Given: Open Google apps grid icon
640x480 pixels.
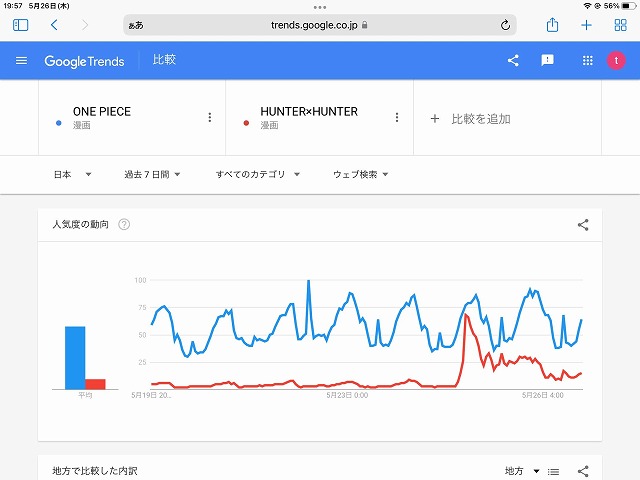Looking at the screenshot, I should coord(587,61).
